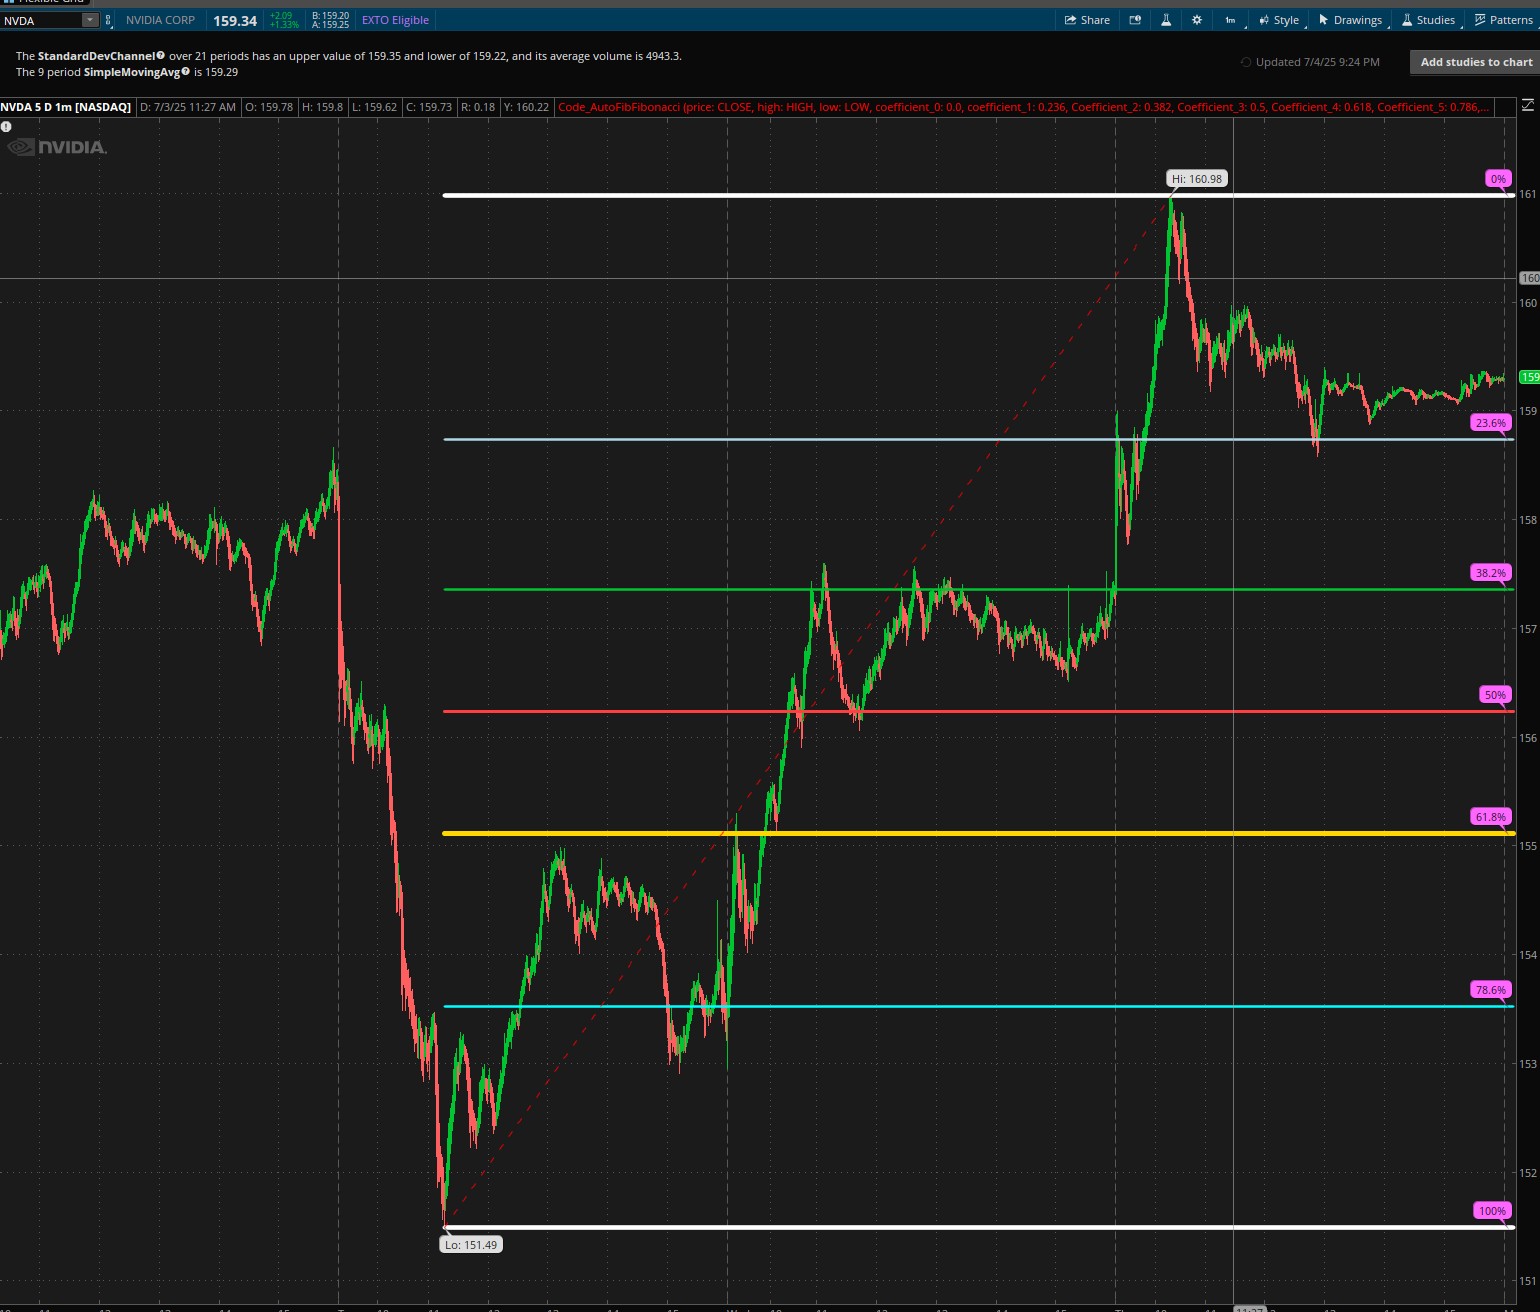Click Add studies to chart button
This screenshot has height=1312, width=1540.
1476,62
